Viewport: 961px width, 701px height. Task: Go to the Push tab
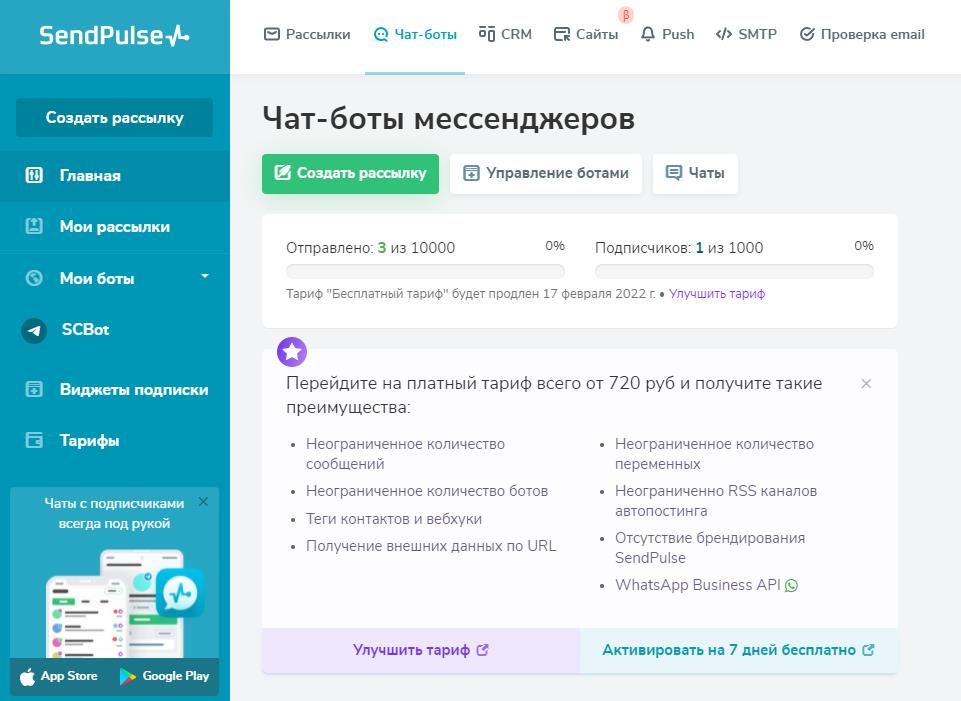(667, 34)
